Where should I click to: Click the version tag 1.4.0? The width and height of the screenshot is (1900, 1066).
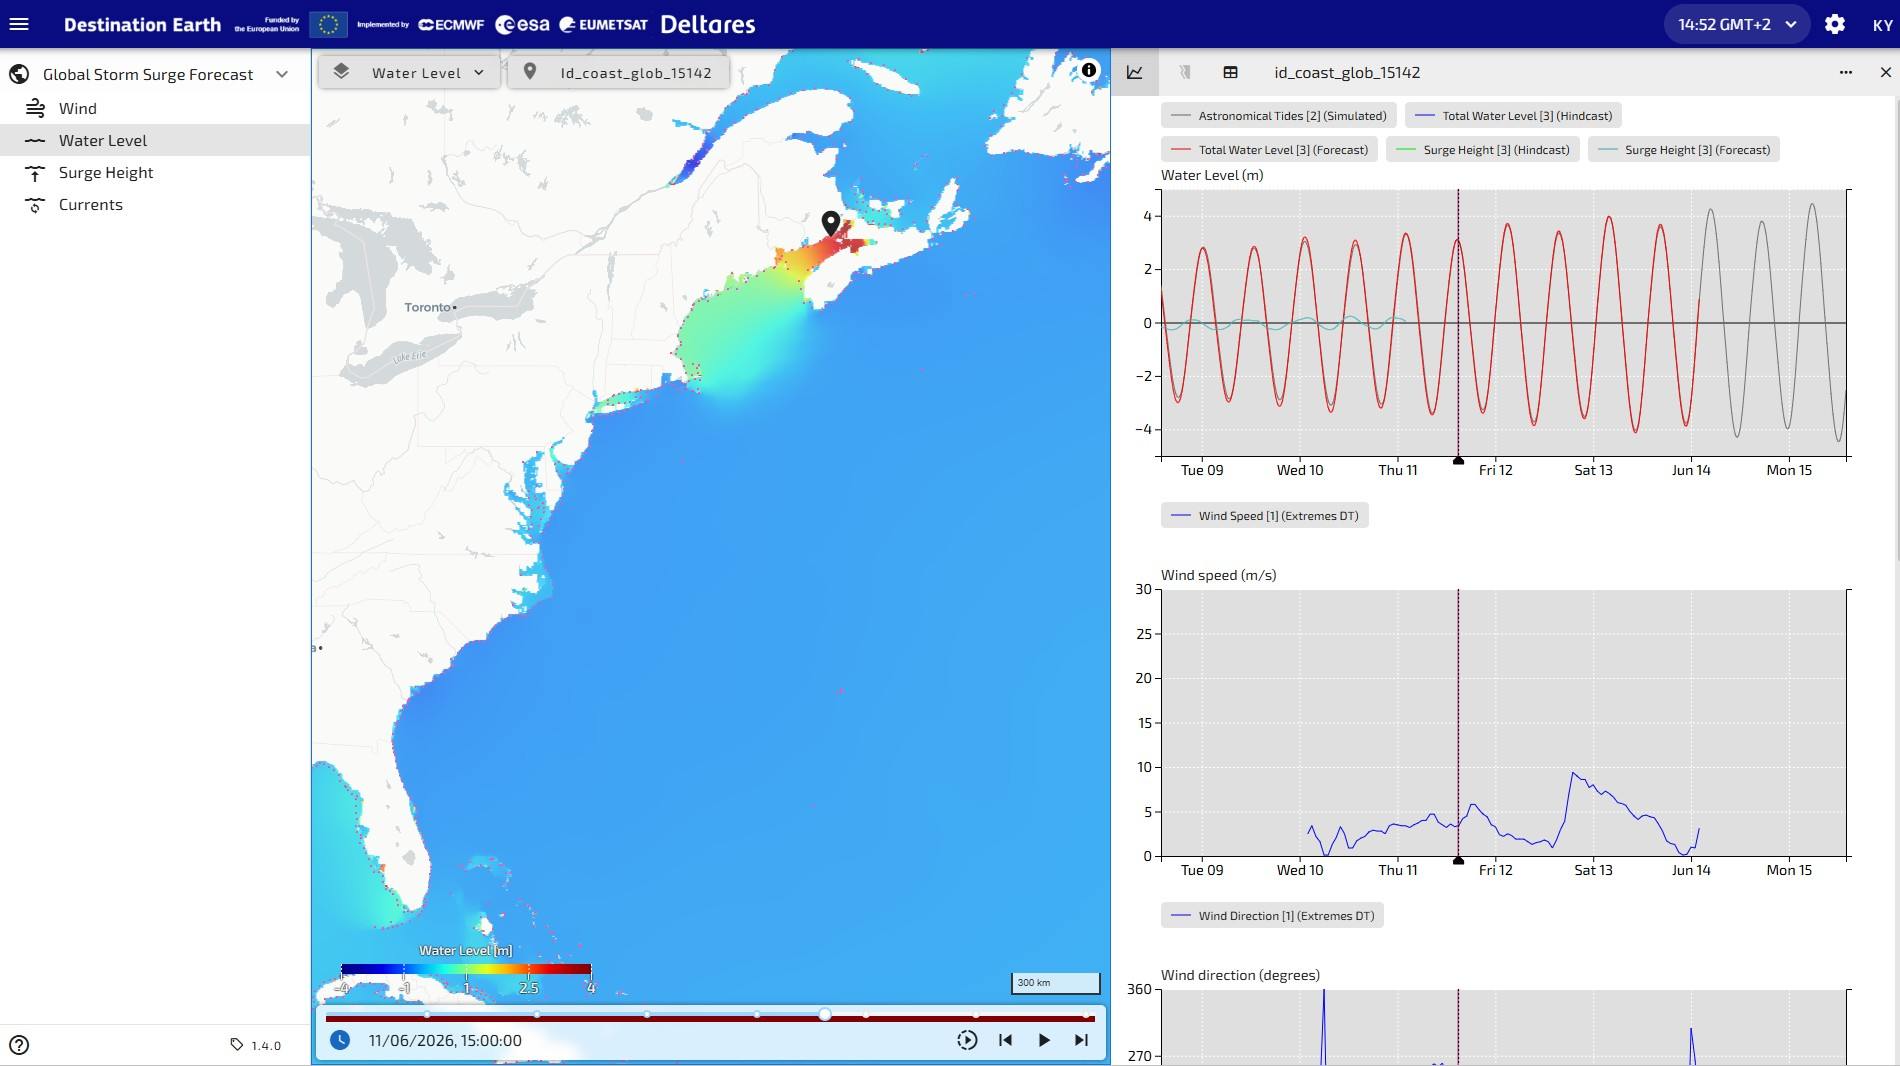(x=255, y=1045)
